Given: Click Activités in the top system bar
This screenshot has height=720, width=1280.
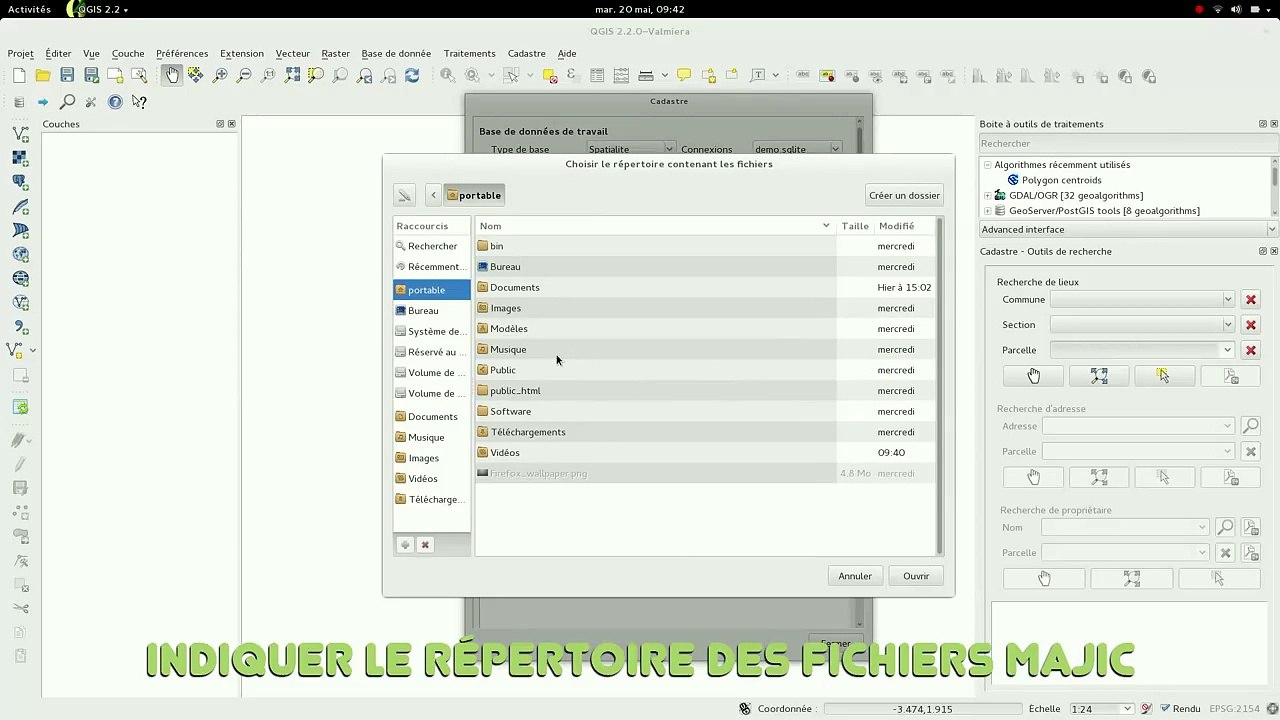Looking at the screenshot, I should tap(29, 9).
